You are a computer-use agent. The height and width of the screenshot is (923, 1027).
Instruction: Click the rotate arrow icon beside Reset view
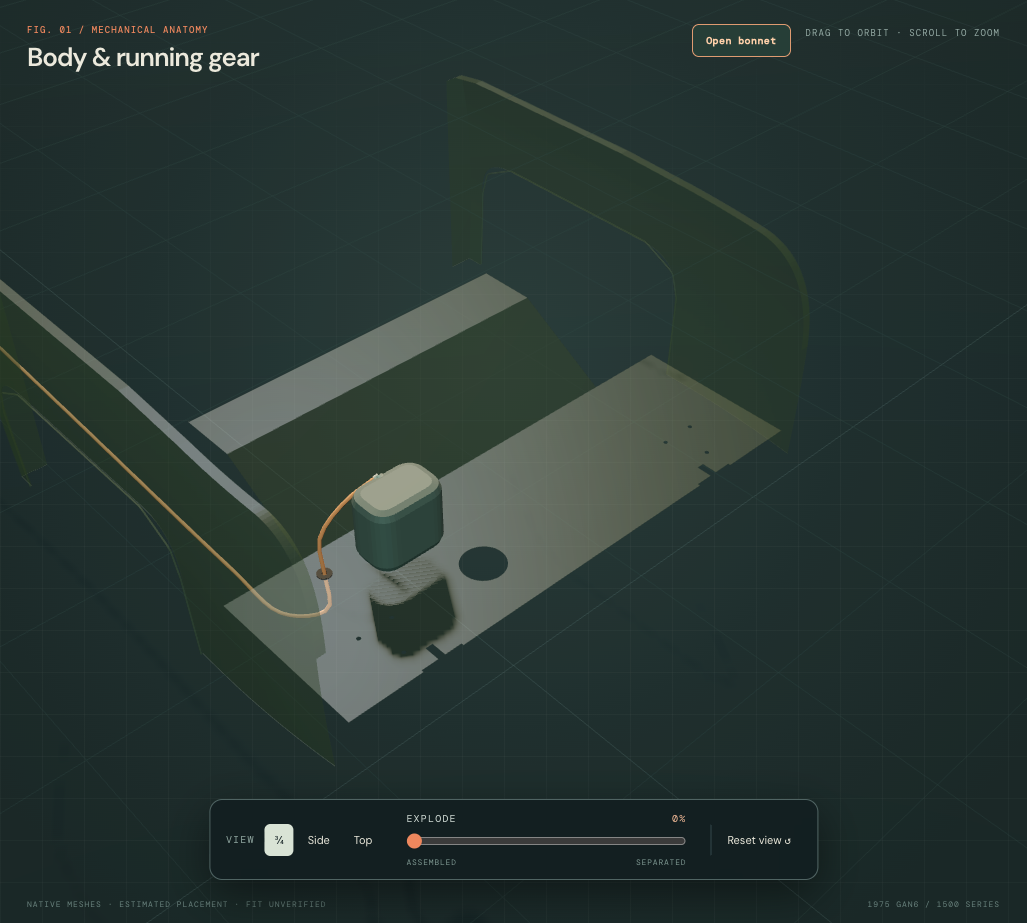[788, 840]
